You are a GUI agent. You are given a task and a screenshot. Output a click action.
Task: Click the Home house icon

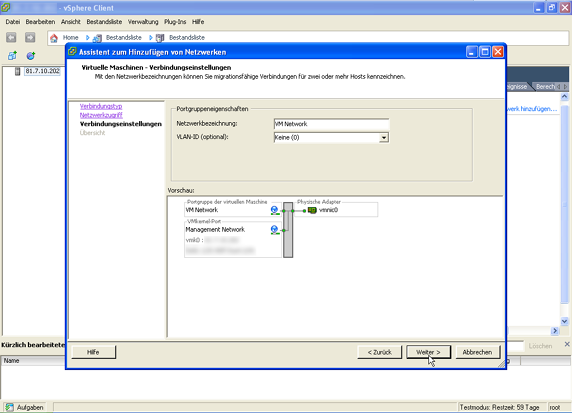54,38
